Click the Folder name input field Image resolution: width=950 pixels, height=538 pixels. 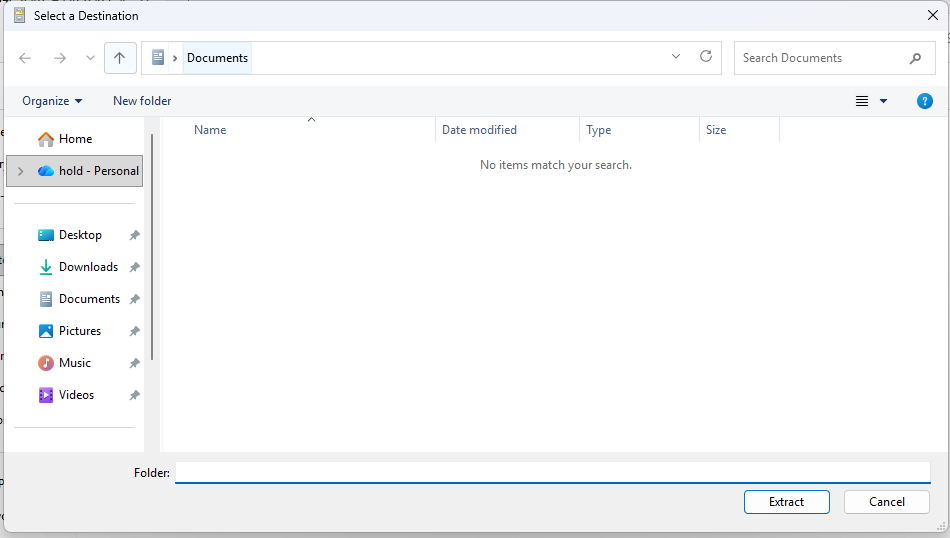click(552, 472)
